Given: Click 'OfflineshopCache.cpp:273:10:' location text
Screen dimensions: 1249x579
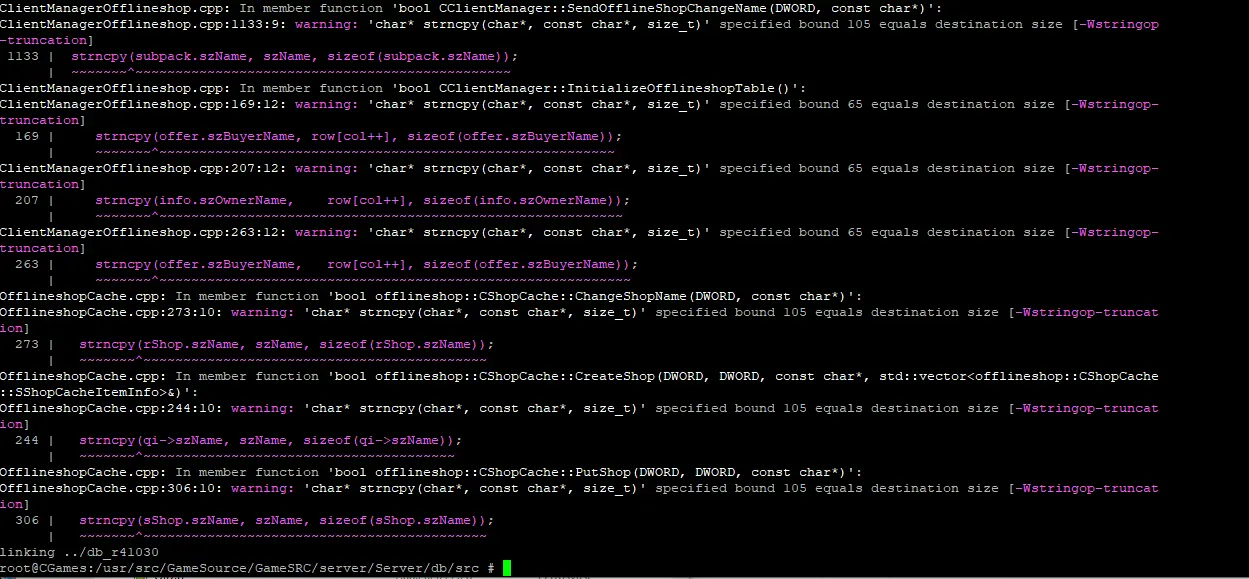Looking at the screenshot, I should [111, 312].
